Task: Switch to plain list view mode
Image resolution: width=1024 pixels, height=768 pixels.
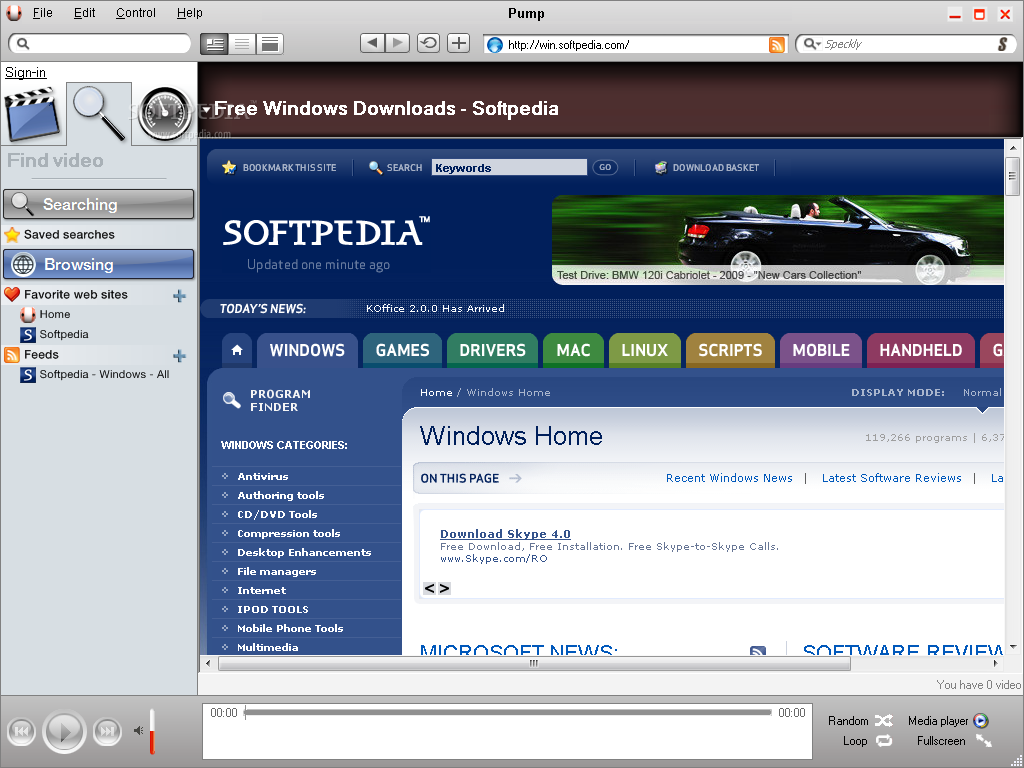Action: (242, 44)
